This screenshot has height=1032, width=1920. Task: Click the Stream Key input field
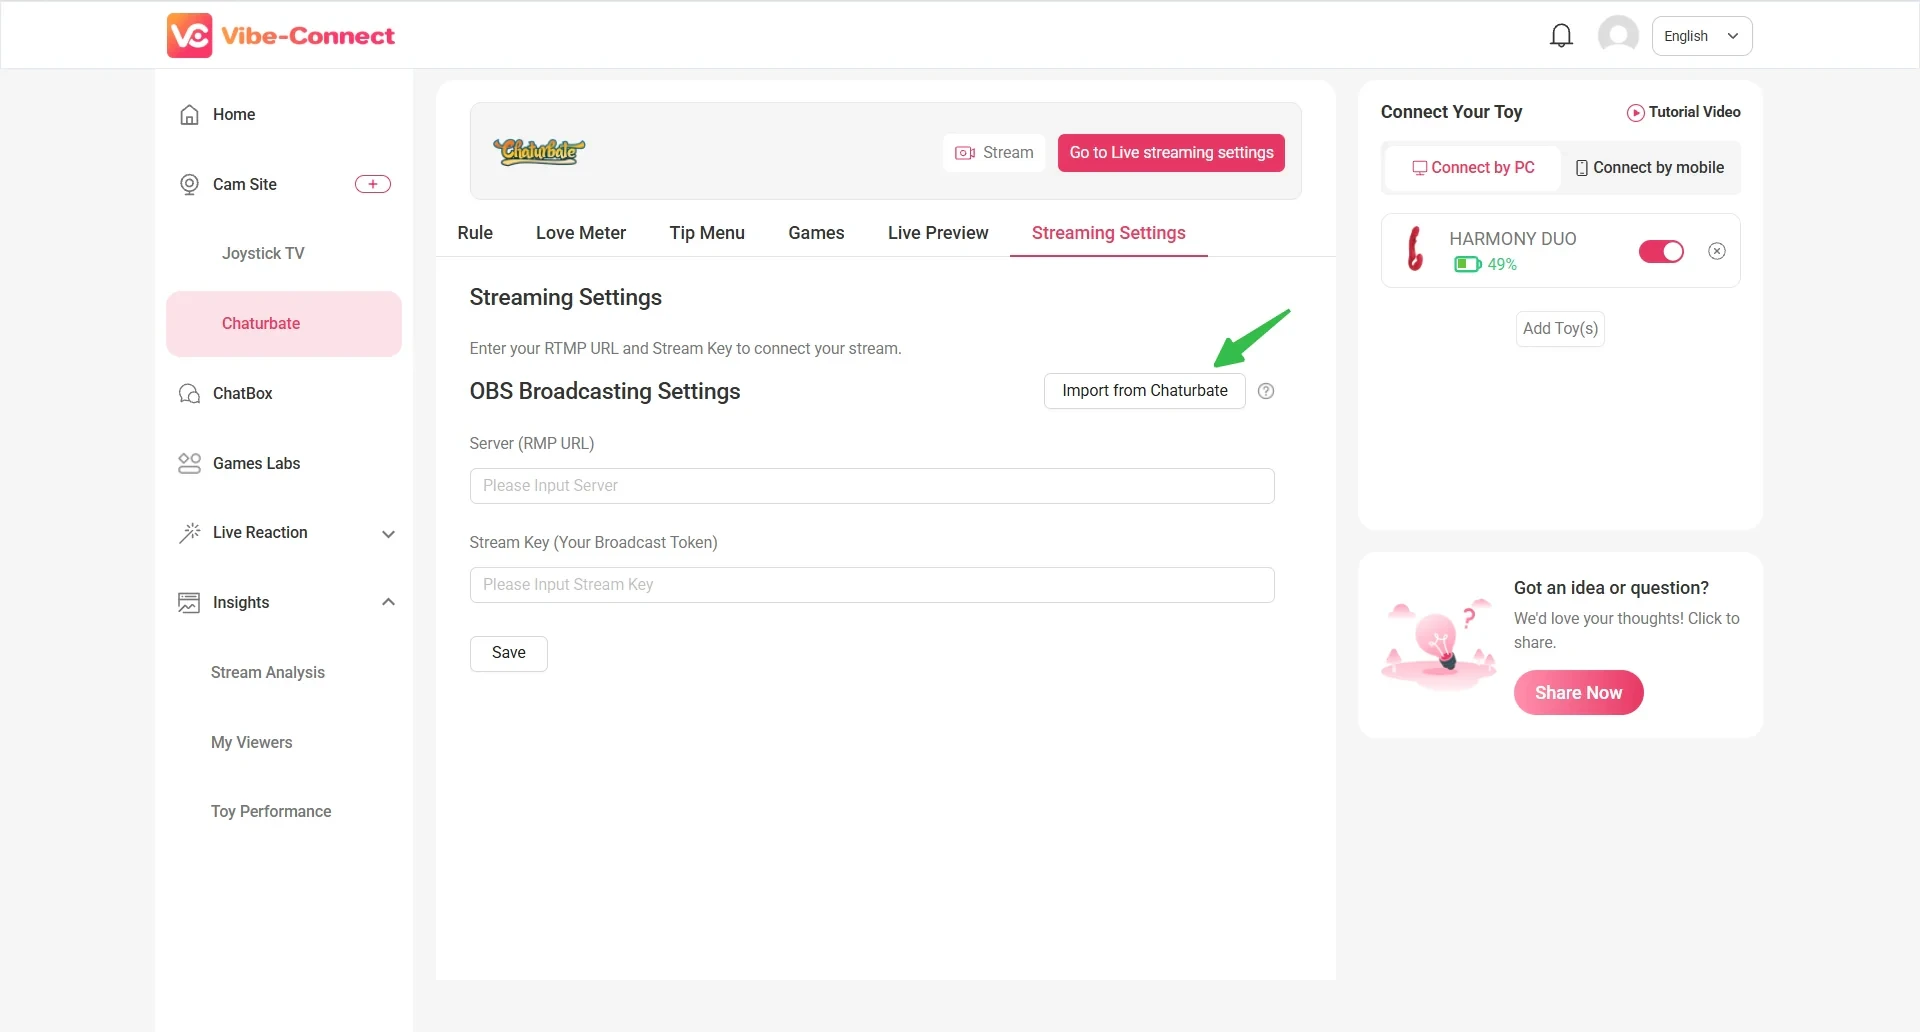[x=871, y=585]
